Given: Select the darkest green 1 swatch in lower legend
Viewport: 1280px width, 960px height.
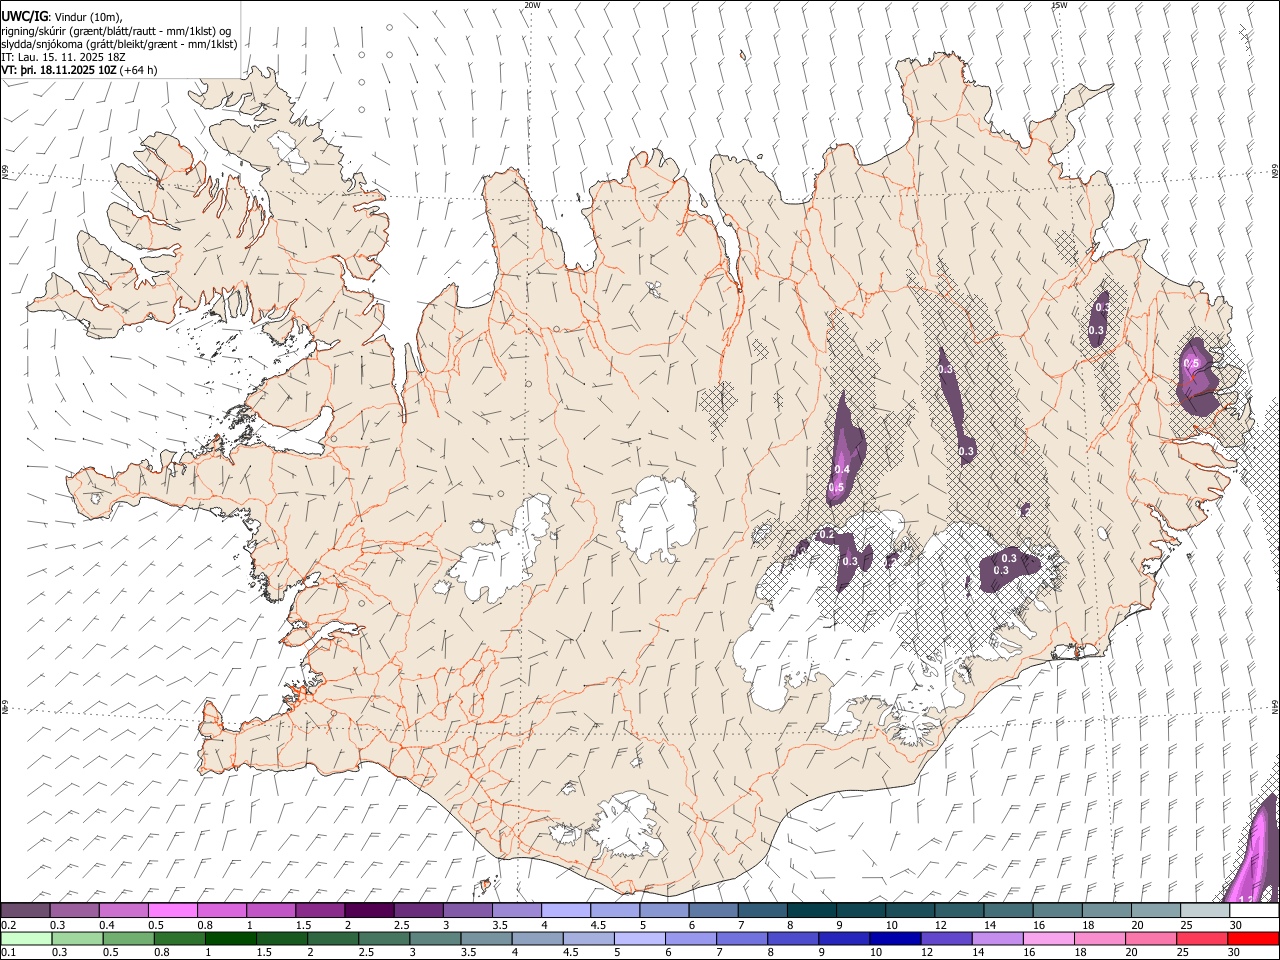Looking at the screenshot, I should (230, 939).
